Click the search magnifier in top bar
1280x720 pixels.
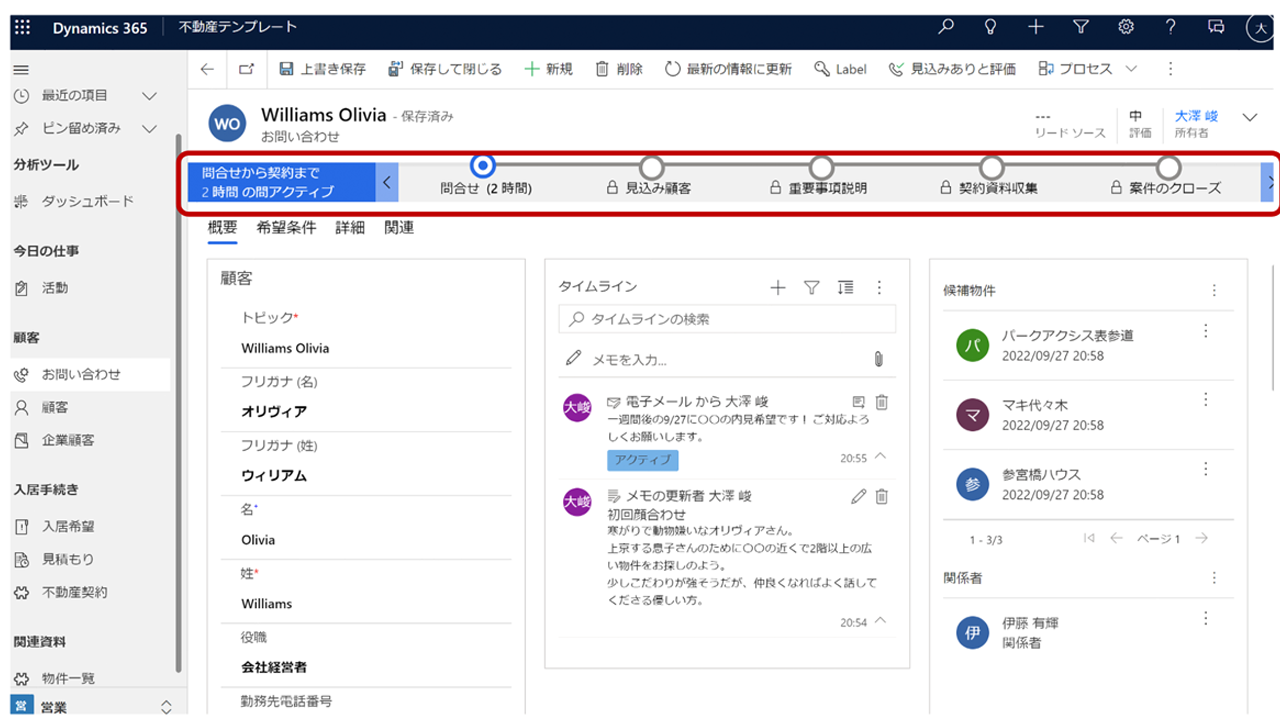coord(946,27)
